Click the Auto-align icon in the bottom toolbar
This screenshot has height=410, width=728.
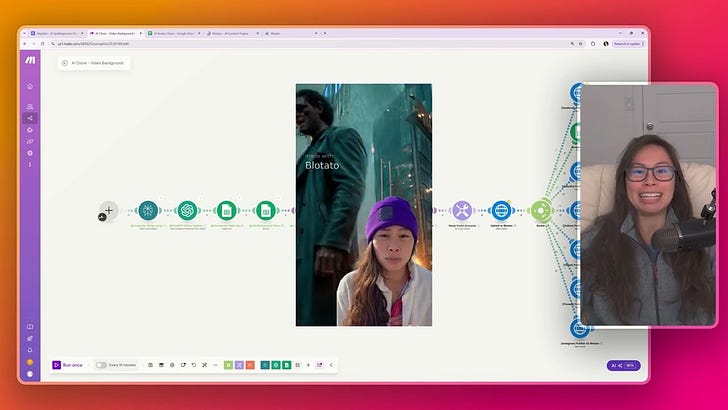204,365
